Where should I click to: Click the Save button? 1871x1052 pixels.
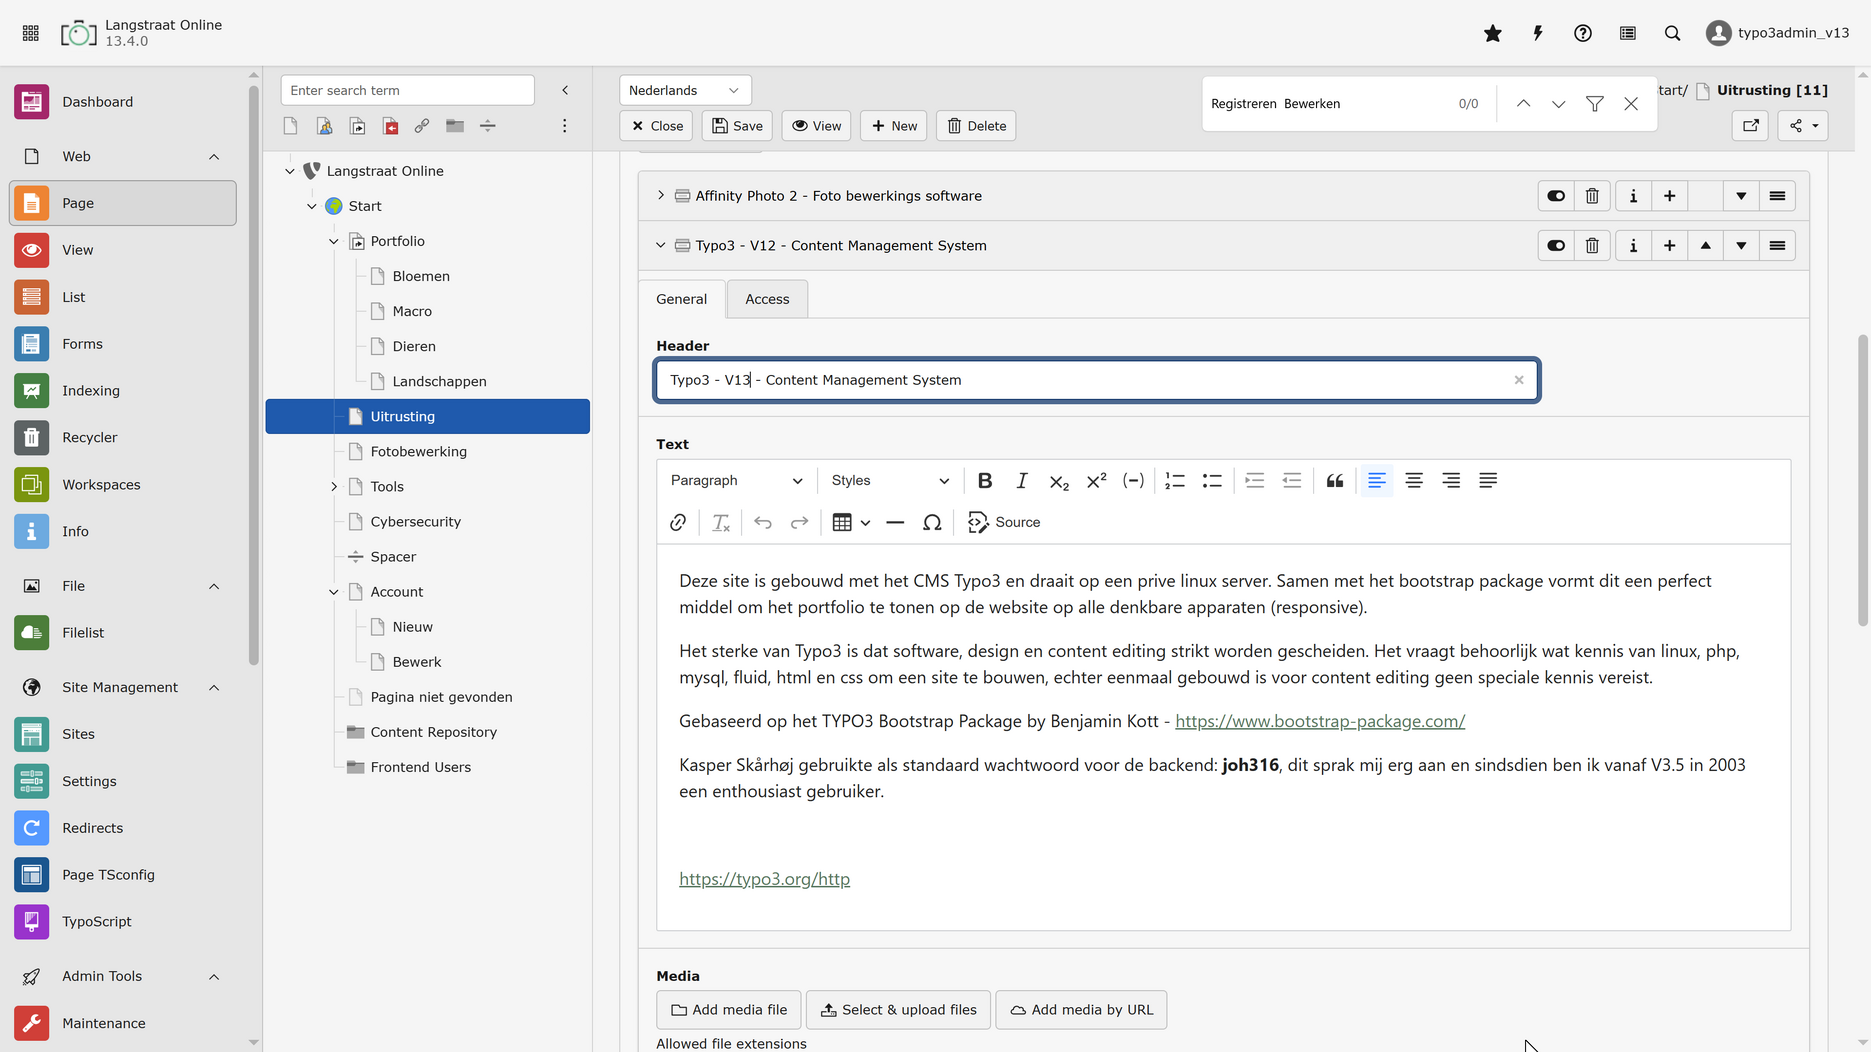point(737,126)
